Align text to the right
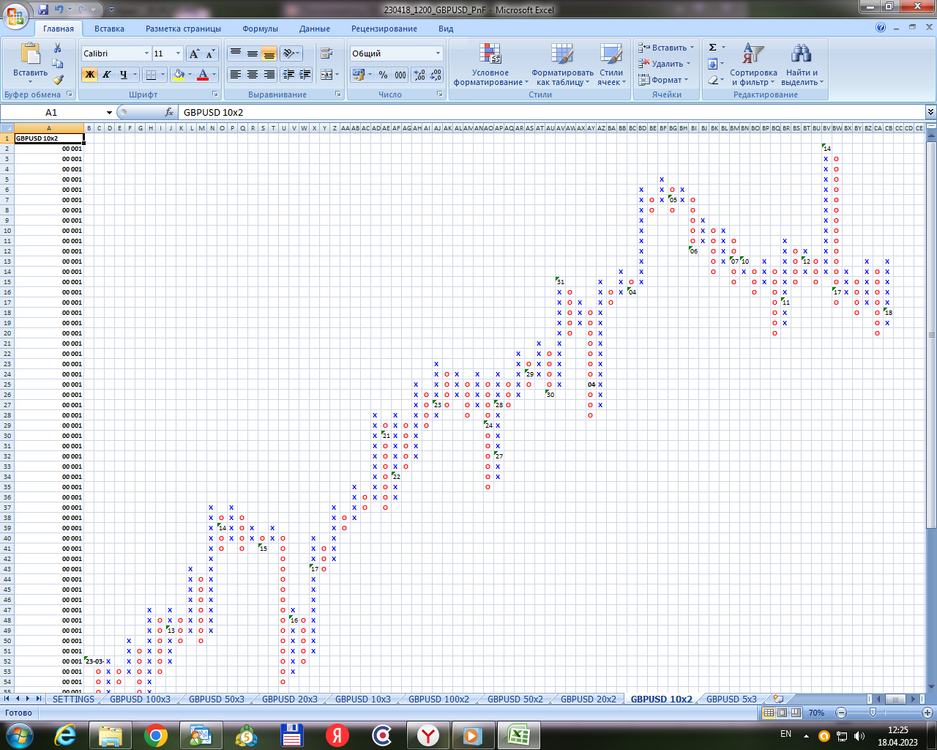 [x=269, y=75]
